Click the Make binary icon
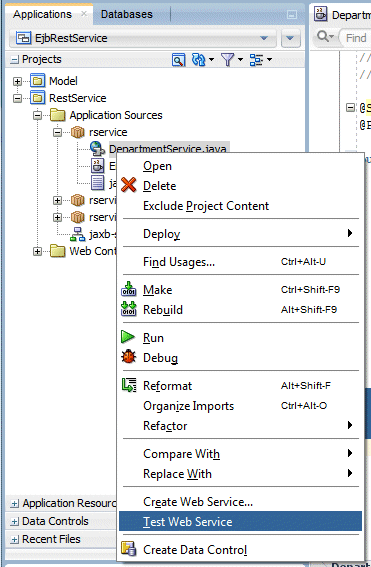The image size is (371, 567). 129,289
